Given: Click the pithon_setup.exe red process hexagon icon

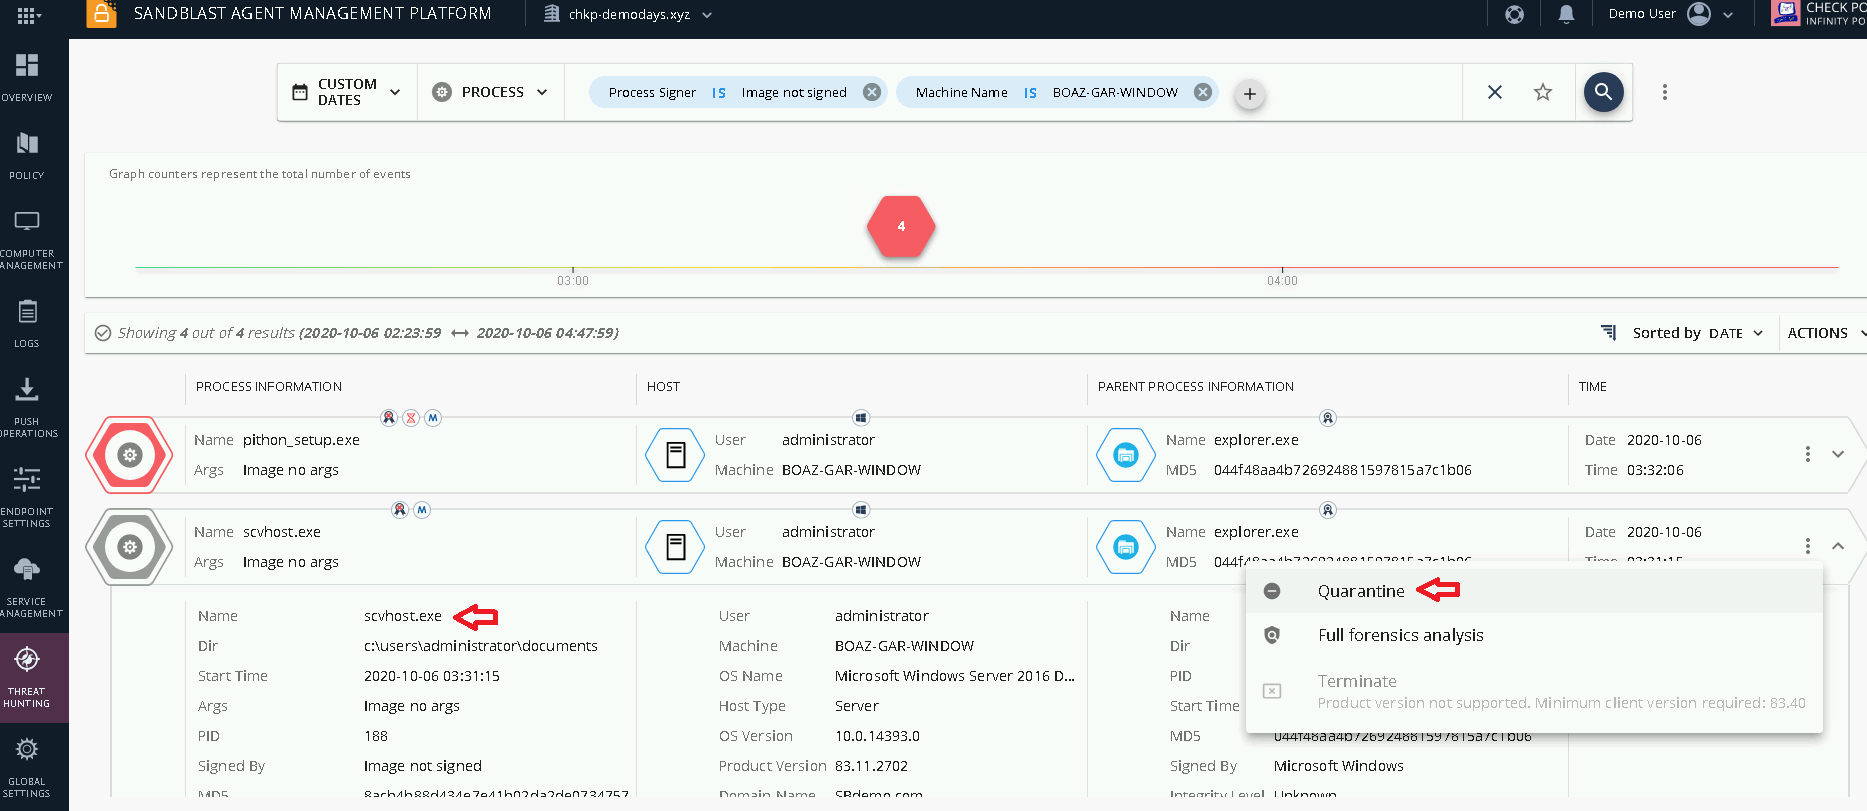Looking at the screenshot, I should 129,455.
